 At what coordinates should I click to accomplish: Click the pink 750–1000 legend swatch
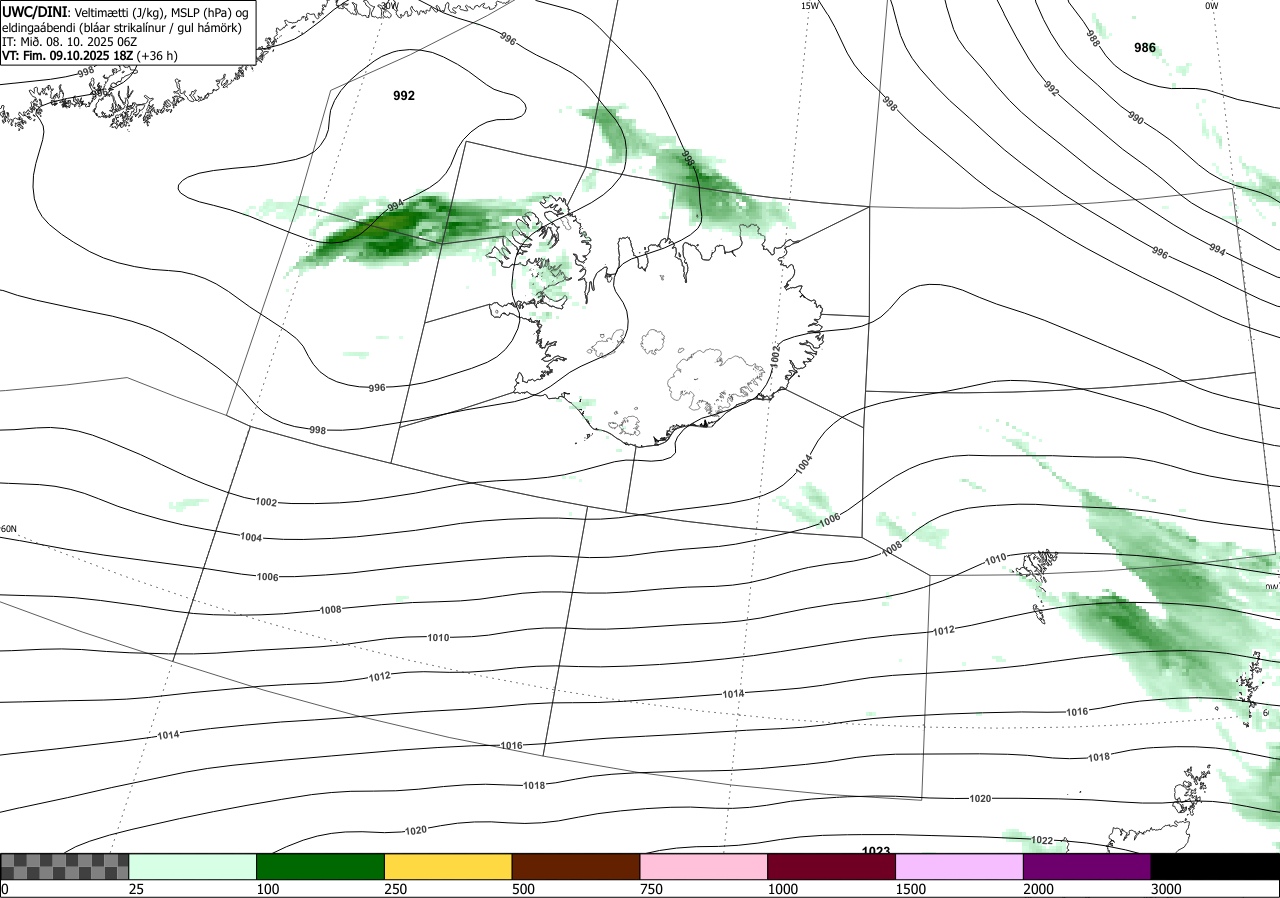[x=704, y=866]
